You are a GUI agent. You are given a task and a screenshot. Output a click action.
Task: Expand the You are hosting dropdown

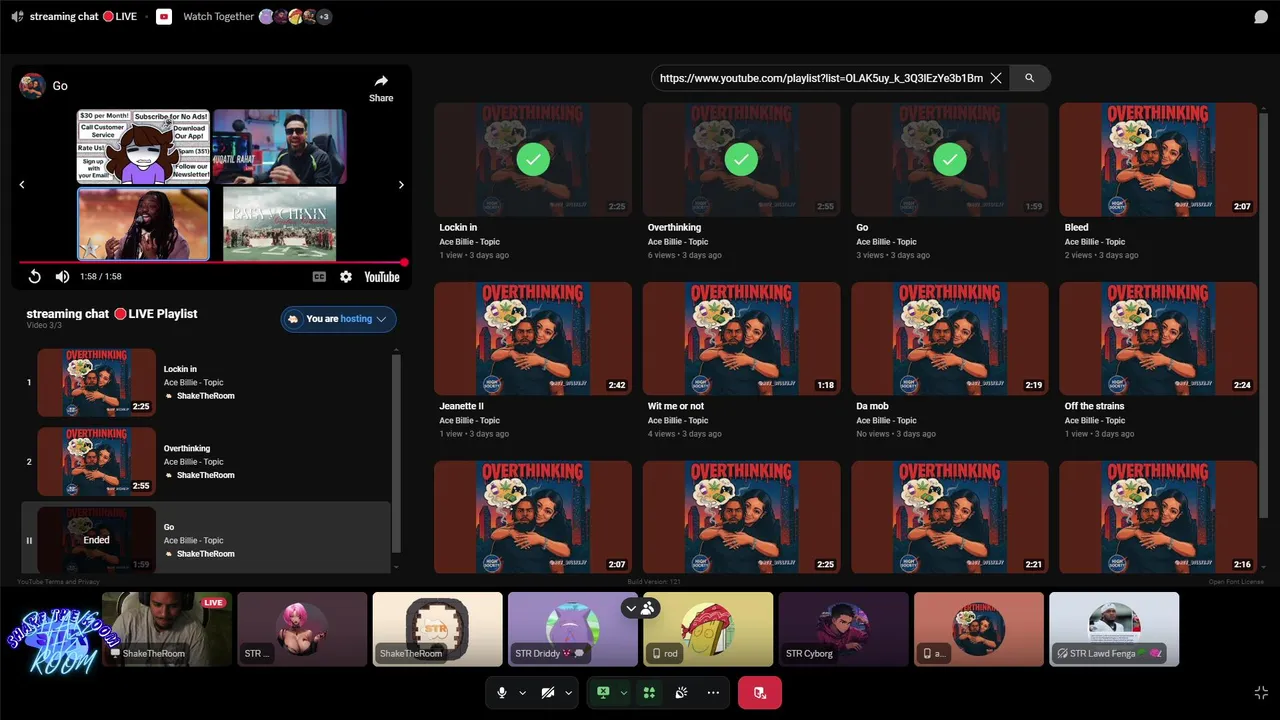point(339,319)
